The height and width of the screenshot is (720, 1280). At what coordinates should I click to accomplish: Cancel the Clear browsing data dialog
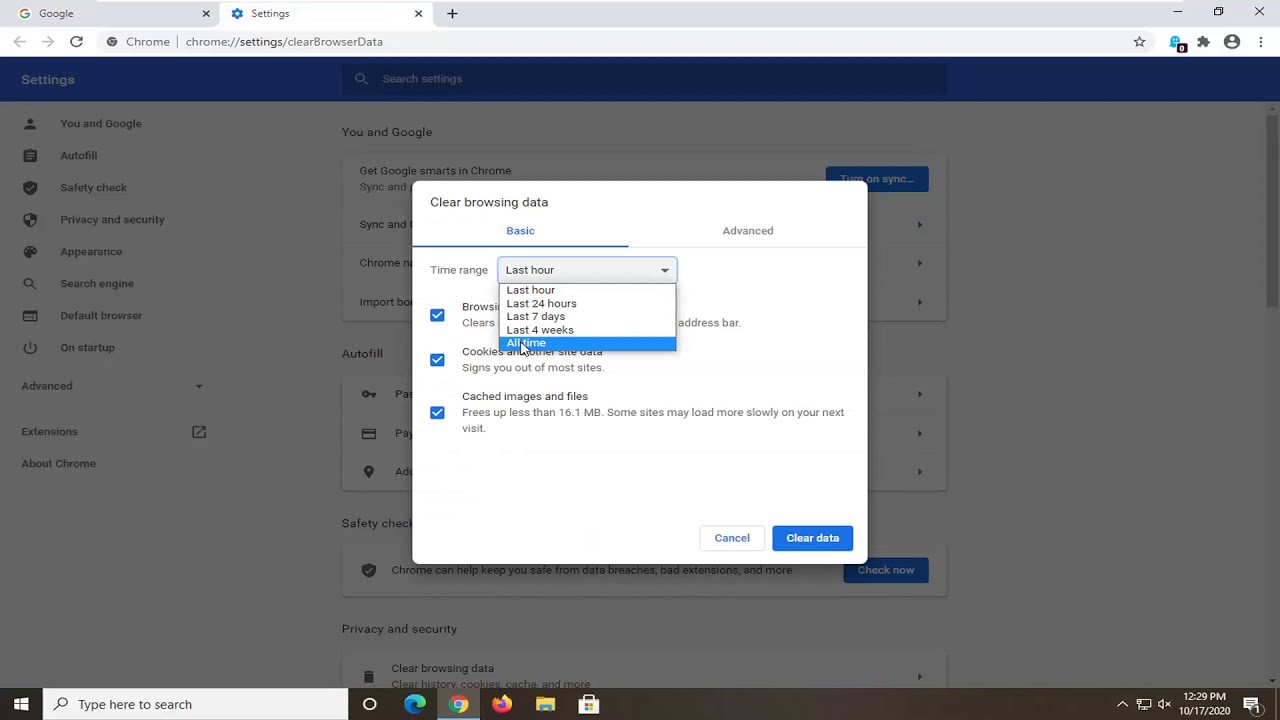pos(731,538)
